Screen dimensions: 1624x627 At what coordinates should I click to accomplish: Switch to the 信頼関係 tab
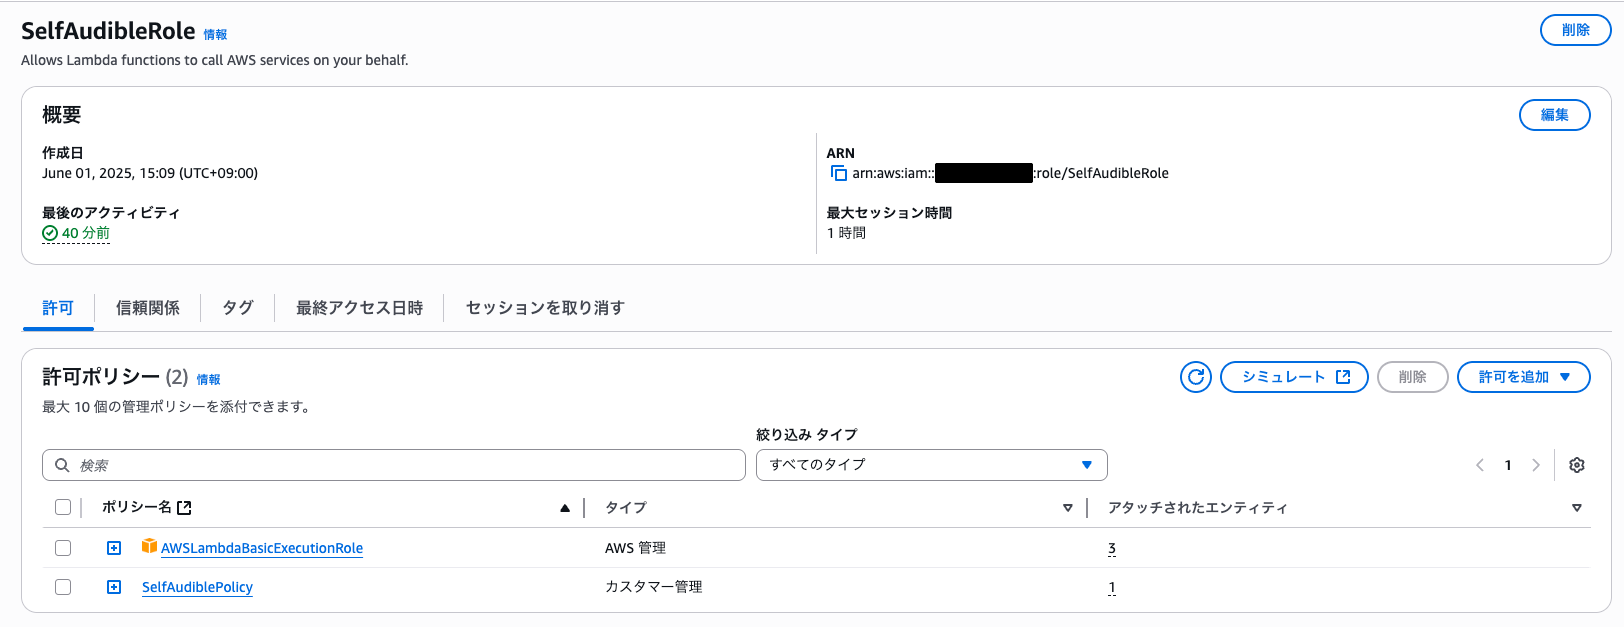pyautogui.click(x=148, y=308)
